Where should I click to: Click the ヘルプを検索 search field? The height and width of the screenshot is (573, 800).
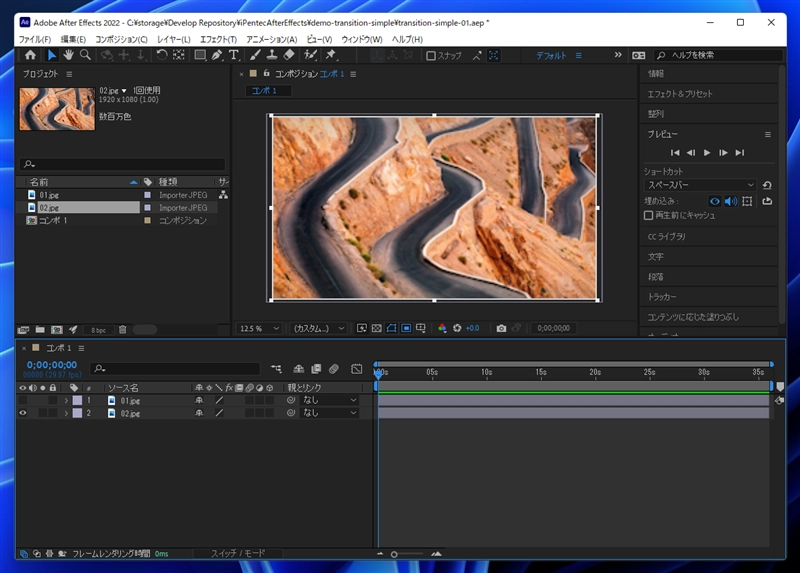[719, 55]
